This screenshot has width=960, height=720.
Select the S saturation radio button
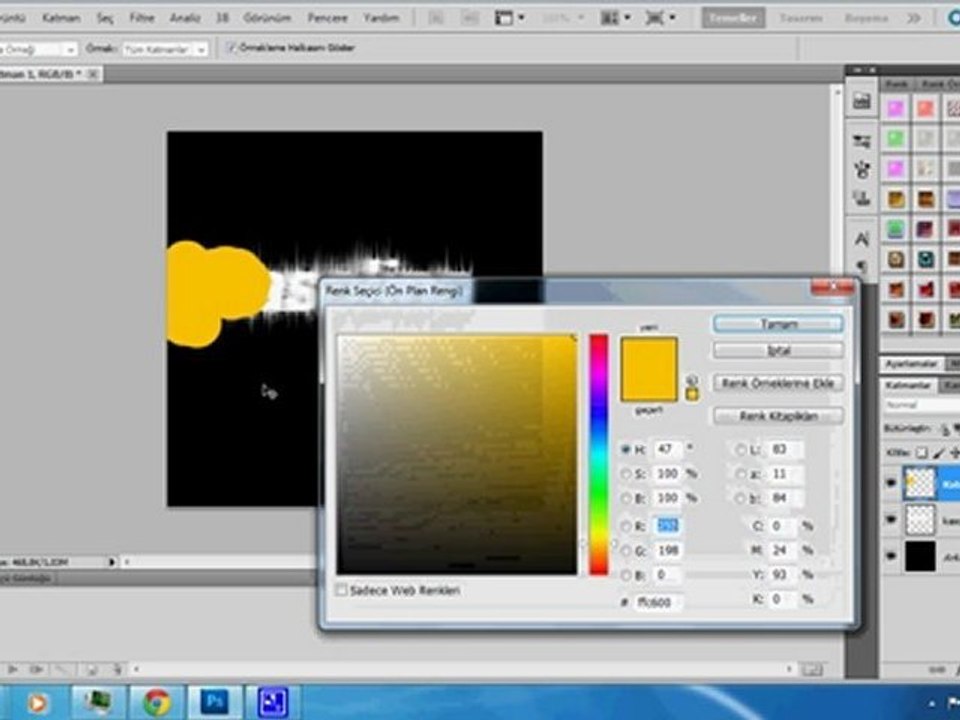pyautogui.click(x=626, y=474)
